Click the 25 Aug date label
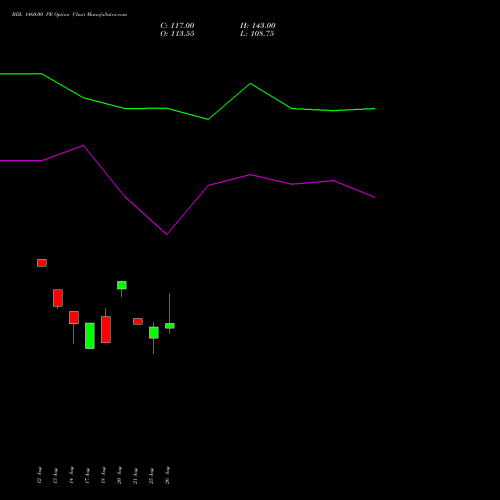The width and height of the screenshot is (500, 500). click(151, 475)
